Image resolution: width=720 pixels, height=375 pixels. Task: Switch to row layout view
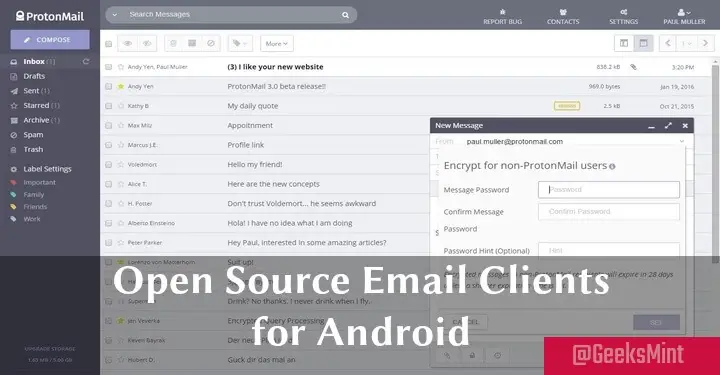(643, 43)
